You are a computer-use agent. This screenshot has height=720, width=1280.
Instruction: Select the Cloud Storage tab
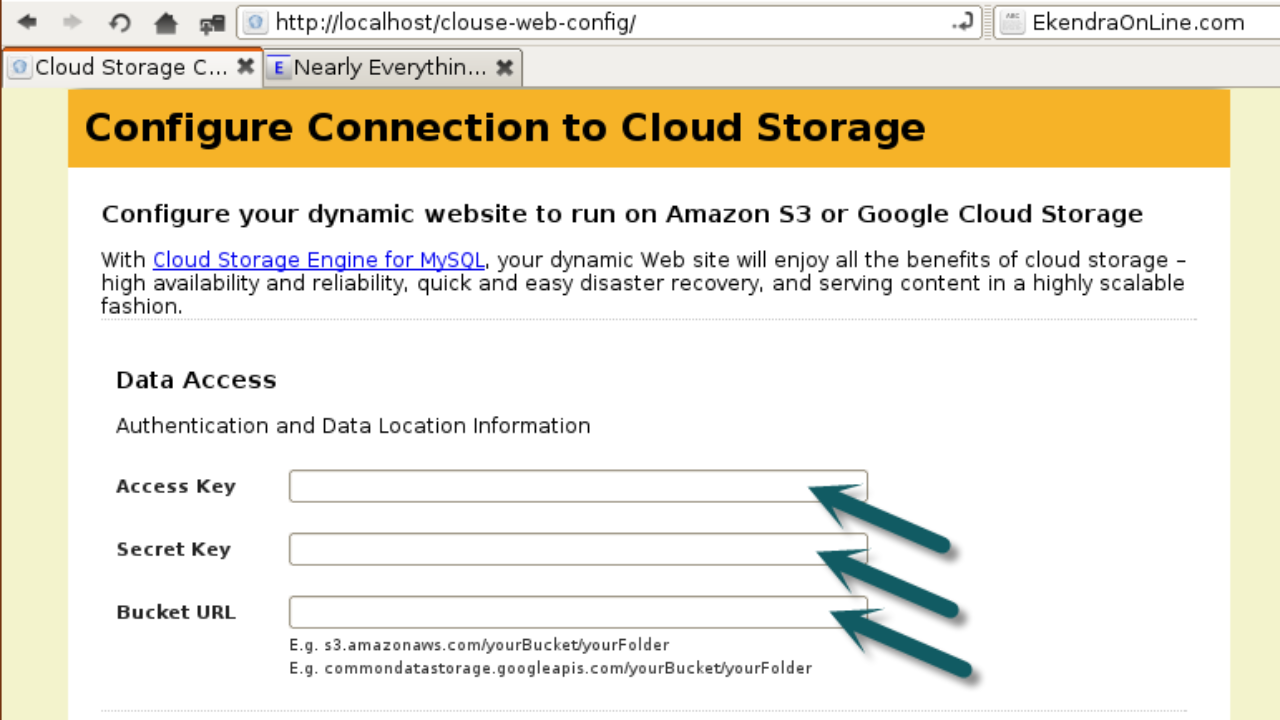pos(130,67)
